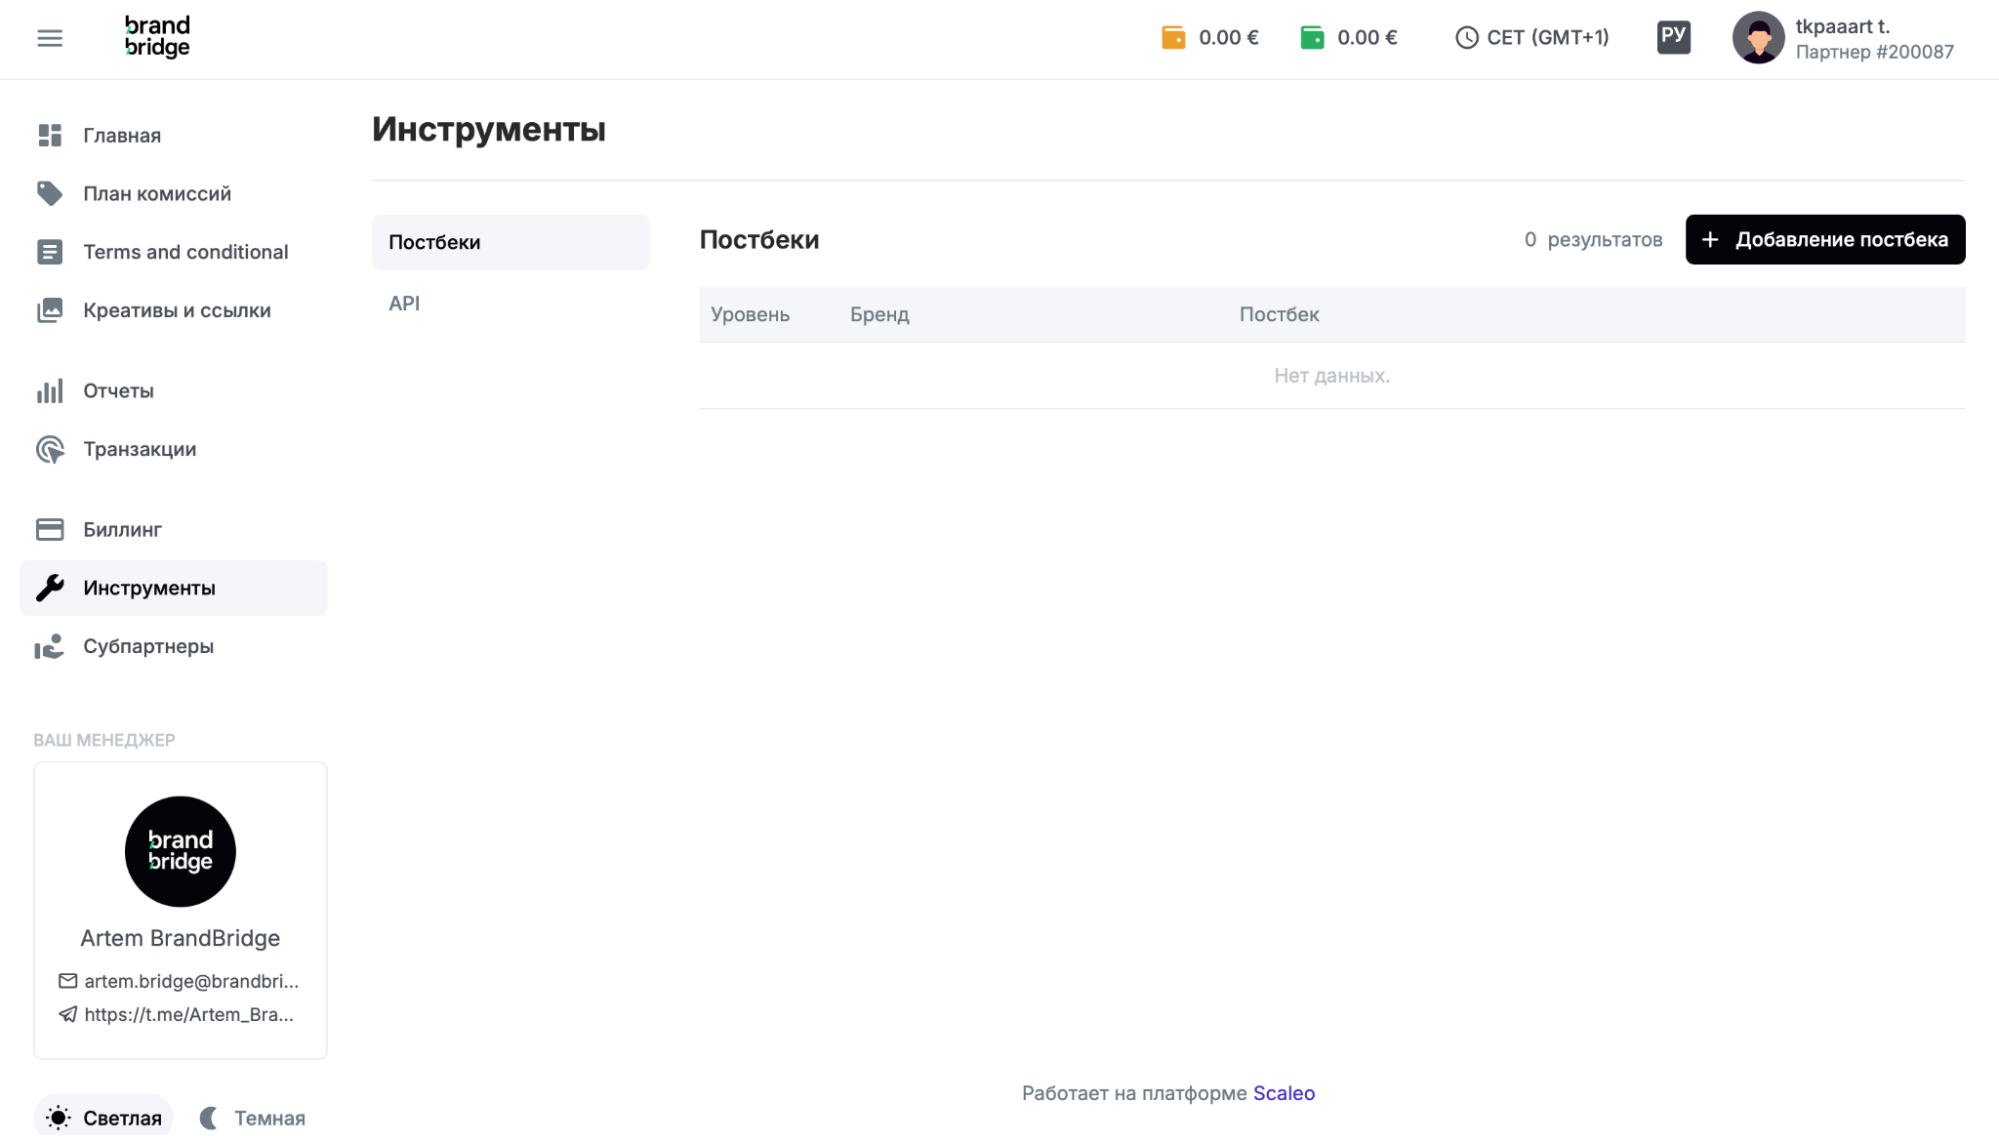The image size is (1999, 1136).
Task: Click the plus icon in add postback button
Action: click(1710, 240)
